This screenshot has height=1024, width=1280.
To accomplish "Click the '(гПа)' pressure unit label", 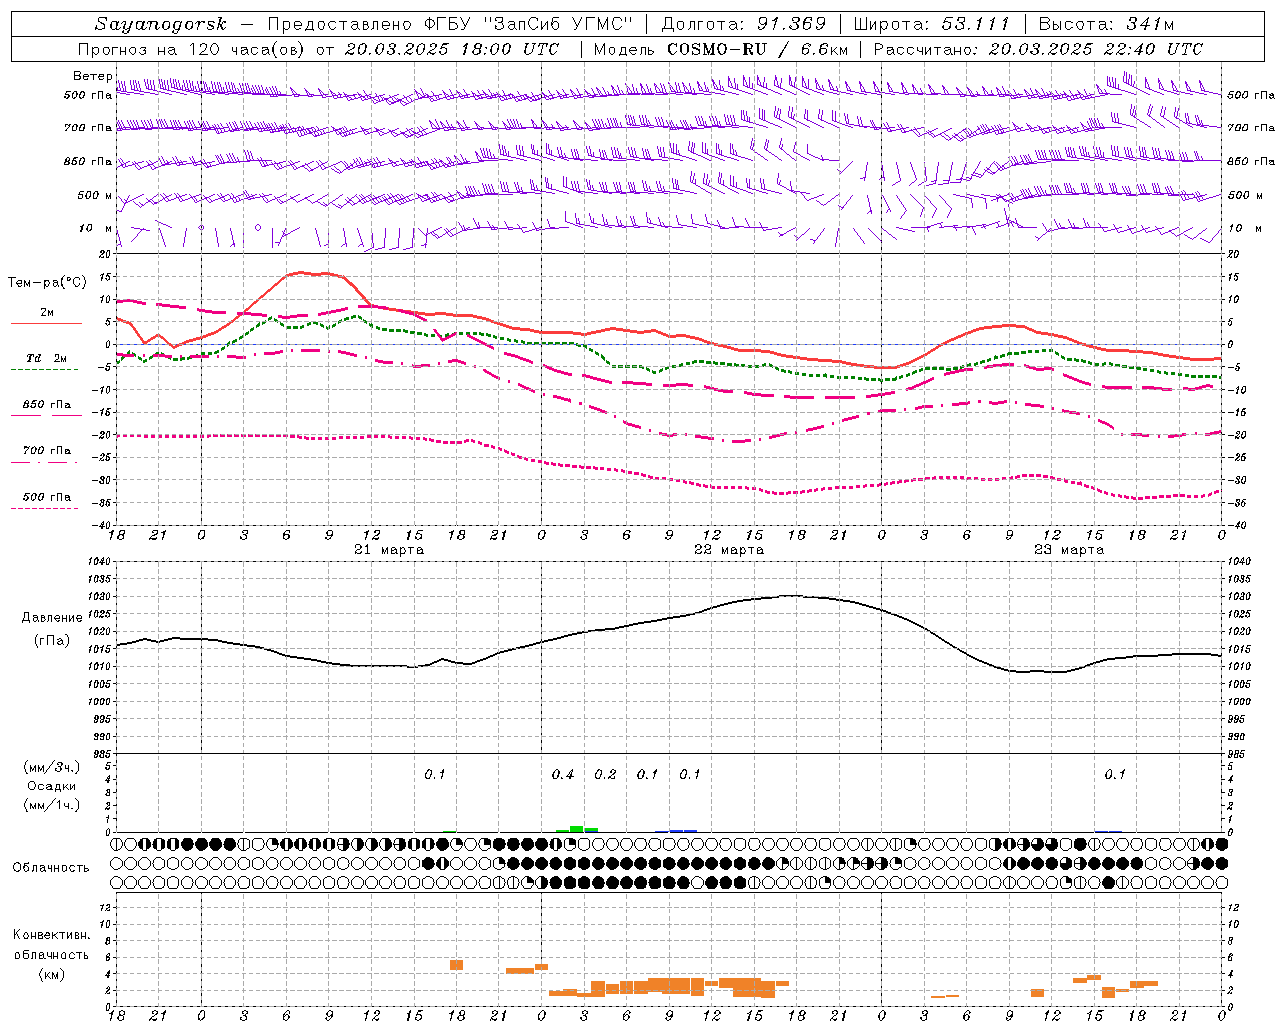I will pos(52,641).
